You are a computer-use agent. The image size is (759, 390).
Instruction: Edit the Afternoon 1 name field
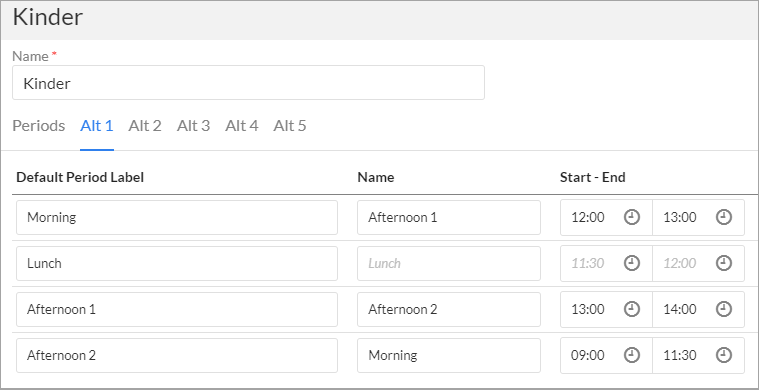449,217
